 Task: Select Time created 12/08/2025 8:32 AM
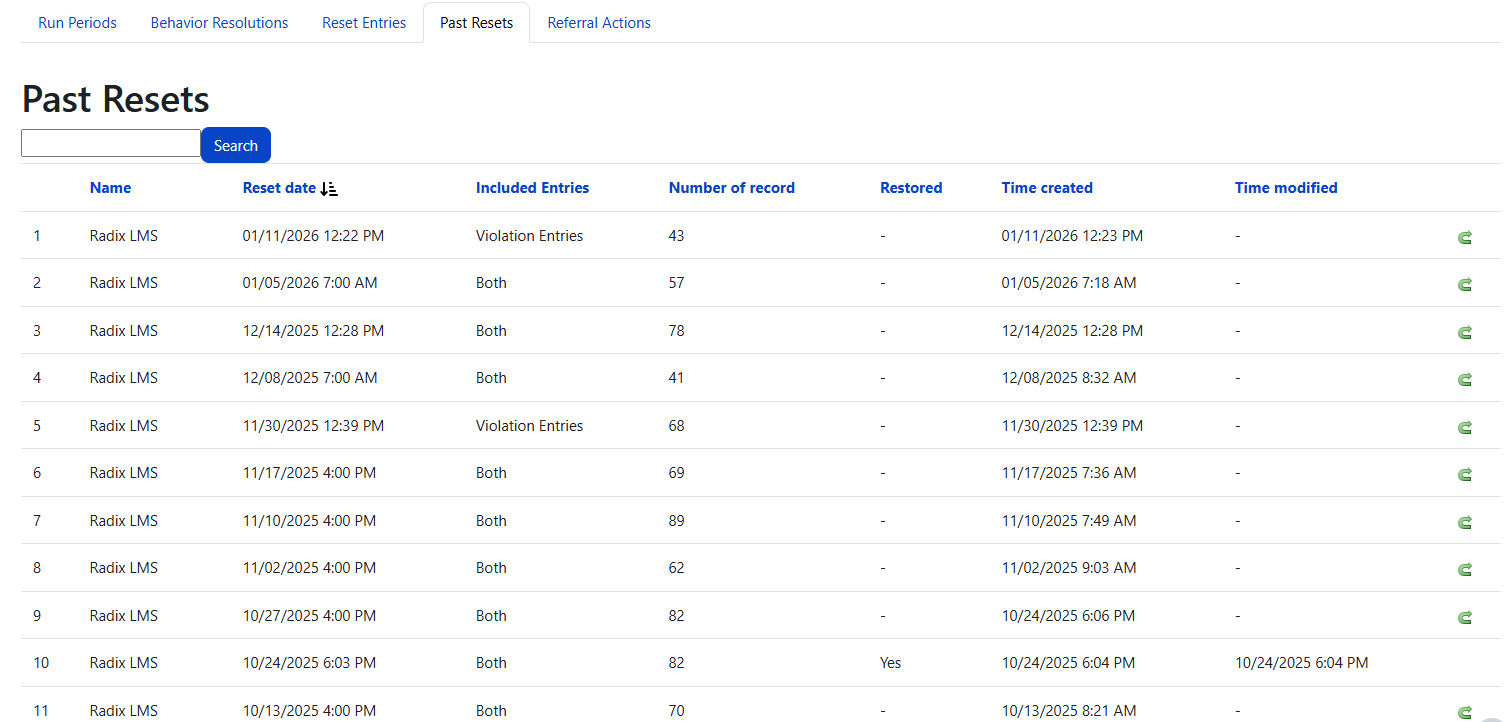tap(1069, 378)
